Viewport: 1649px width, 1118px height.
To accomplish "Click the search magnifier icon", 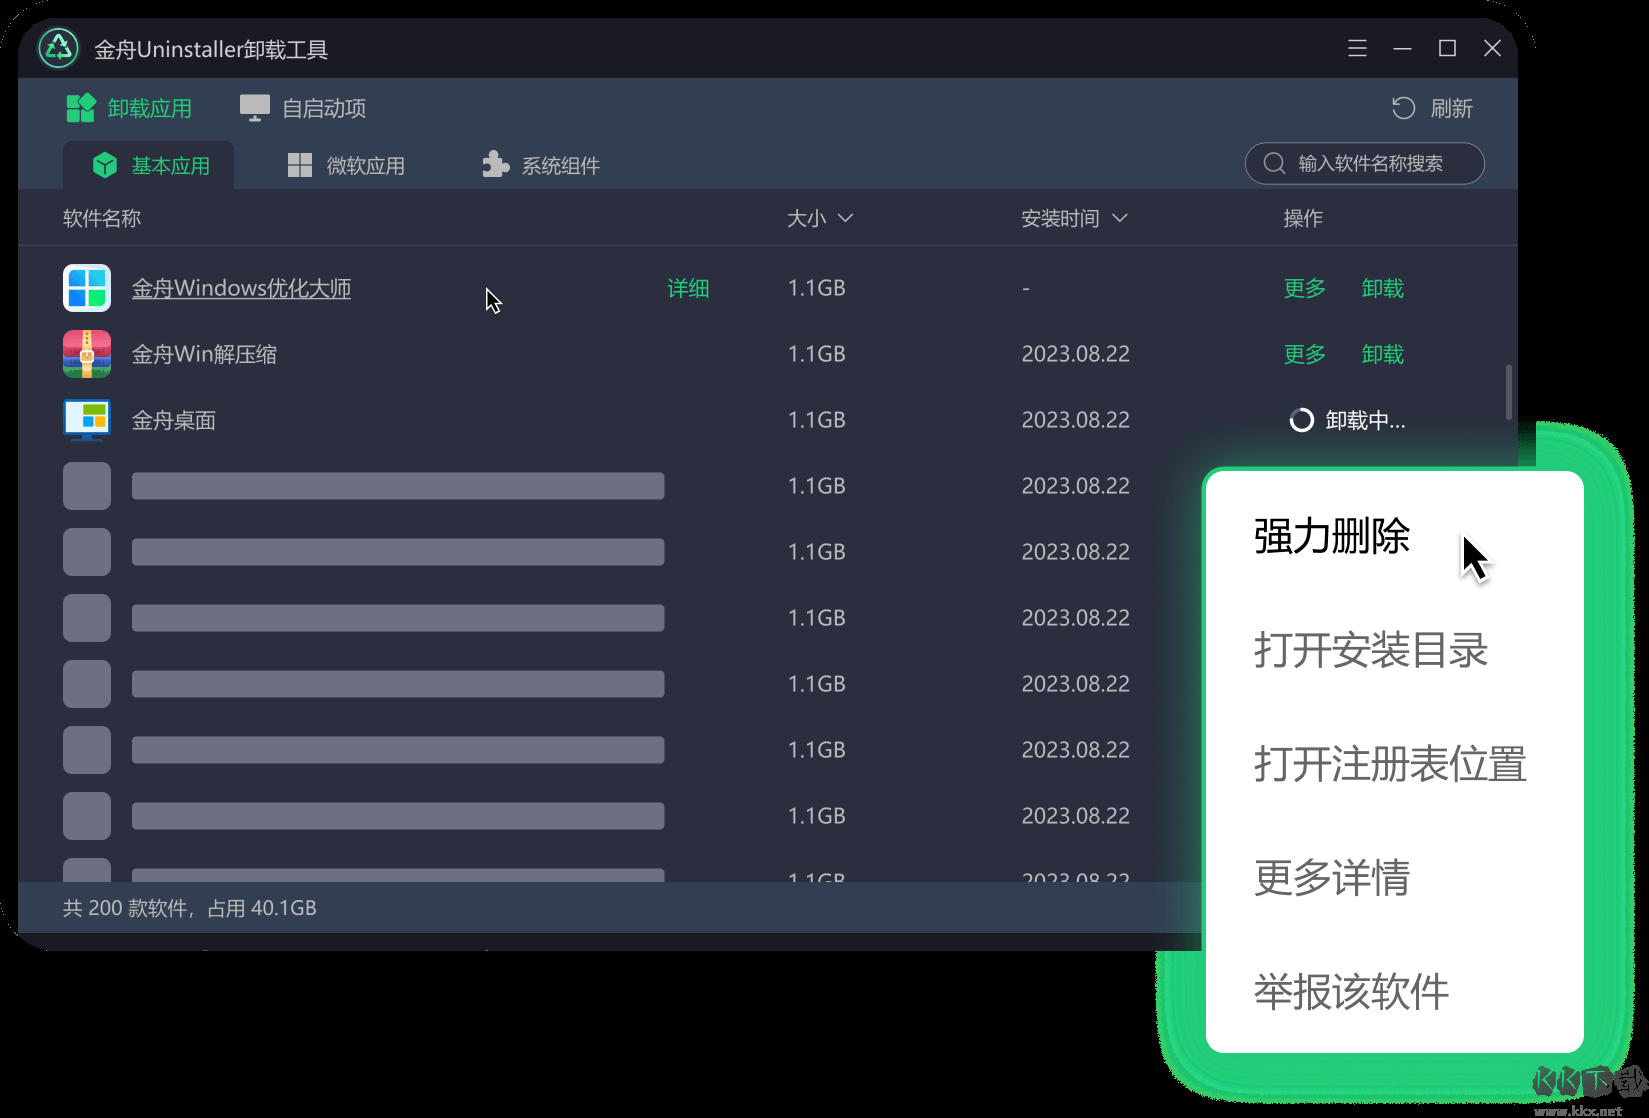I will (1274, 163).
